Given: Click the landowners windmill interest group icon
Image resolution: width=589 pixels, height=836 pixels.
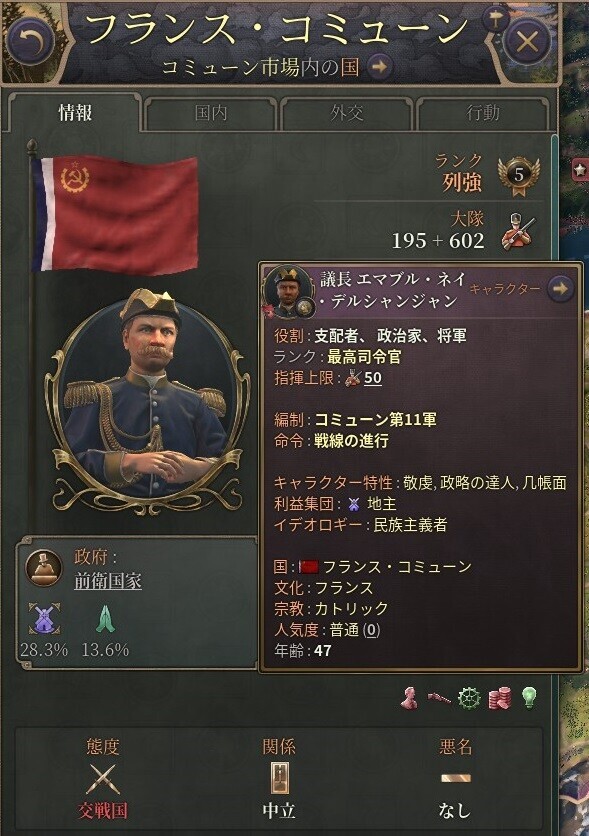Looking at the screenshot, I should (x=44, y=618).
